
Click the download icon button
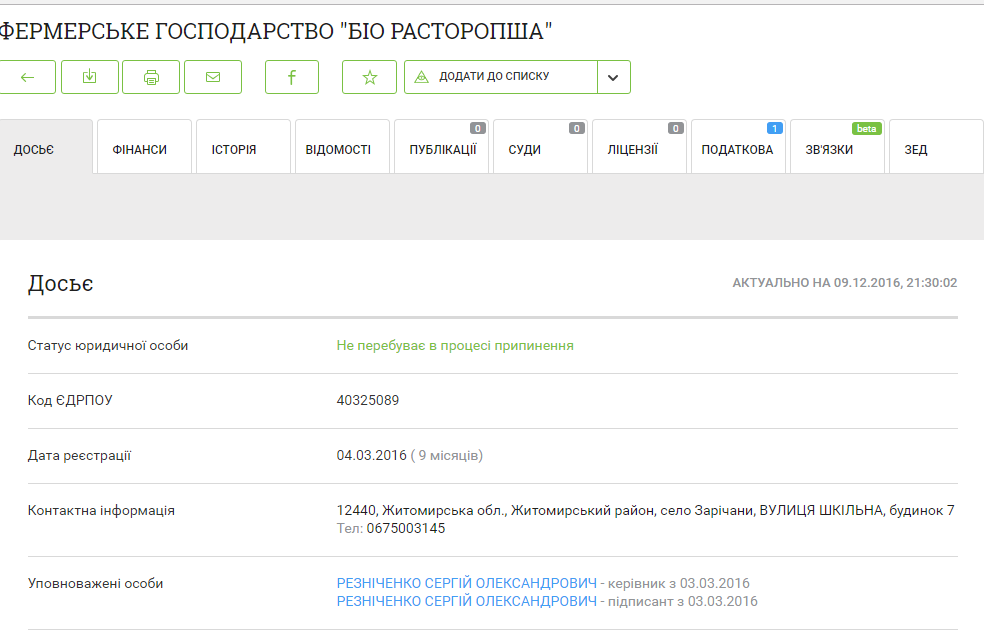coord(90,77)
